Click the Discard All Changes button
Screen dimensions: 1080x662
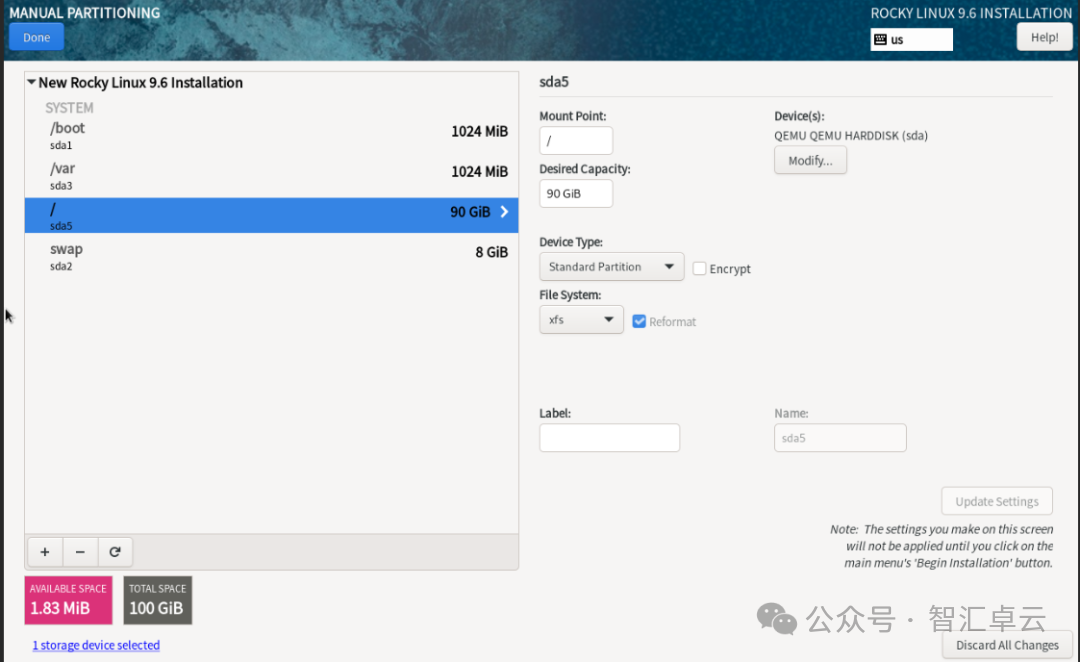(x=1006, y=645)
